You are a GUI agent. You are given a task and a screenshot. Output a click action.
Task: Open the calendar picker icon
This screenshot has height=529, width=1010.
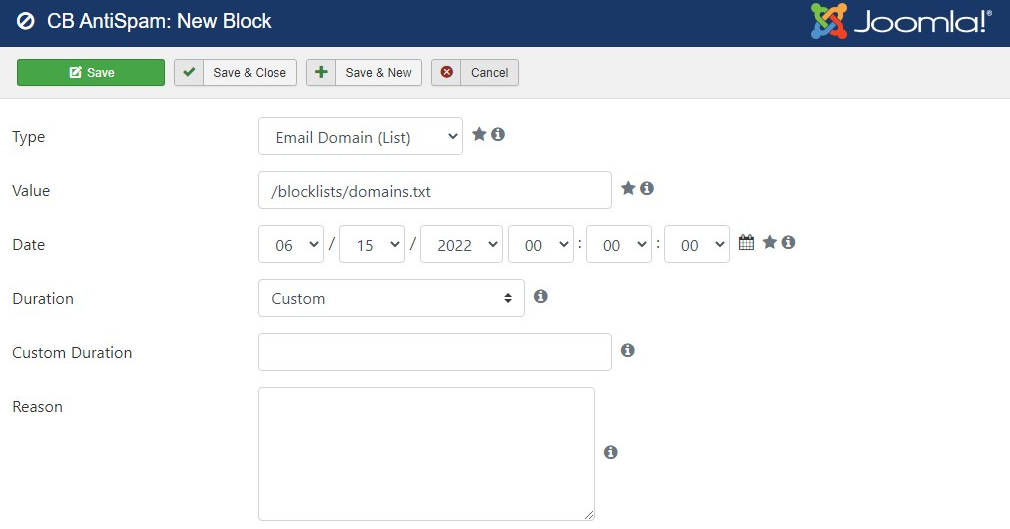(746, 242)
